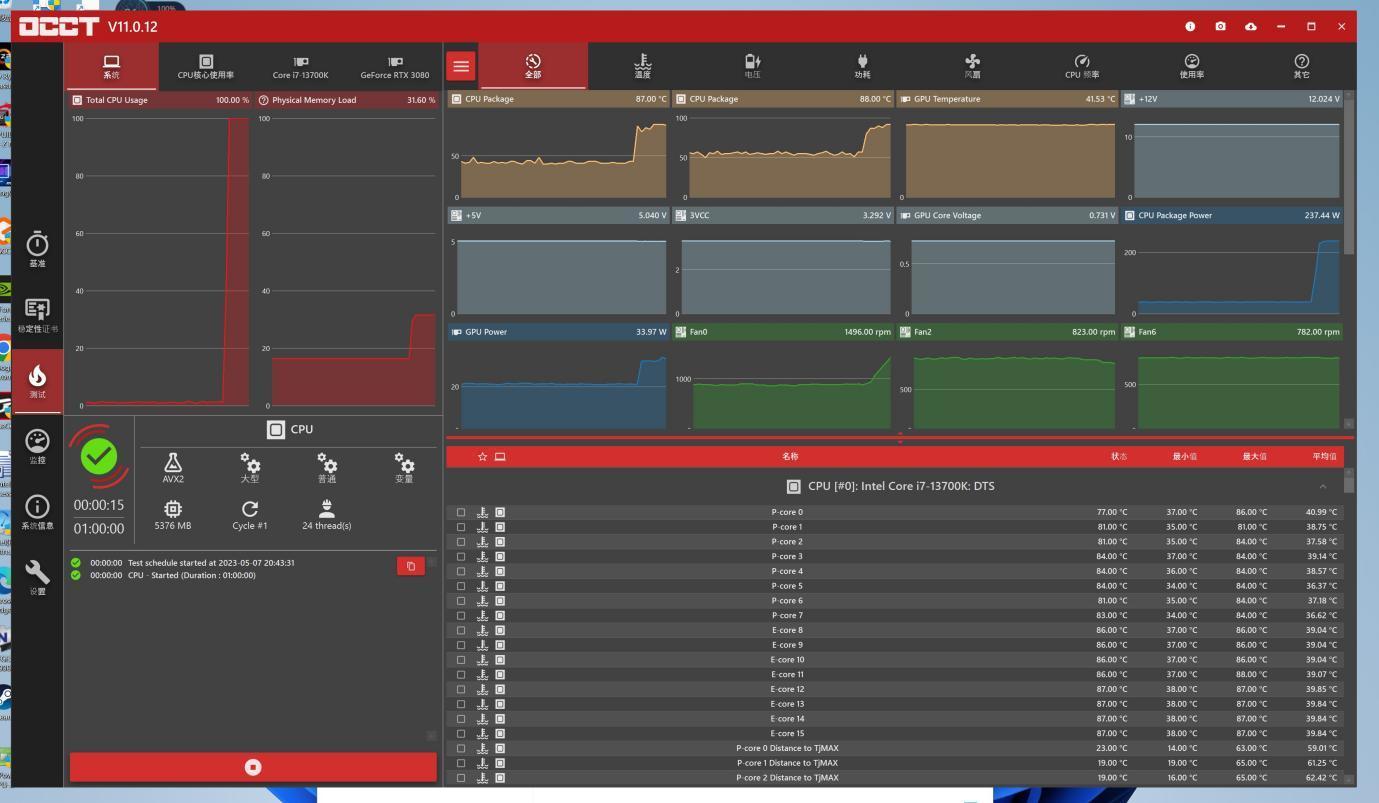Open the 监控 monitoring section

37,447
